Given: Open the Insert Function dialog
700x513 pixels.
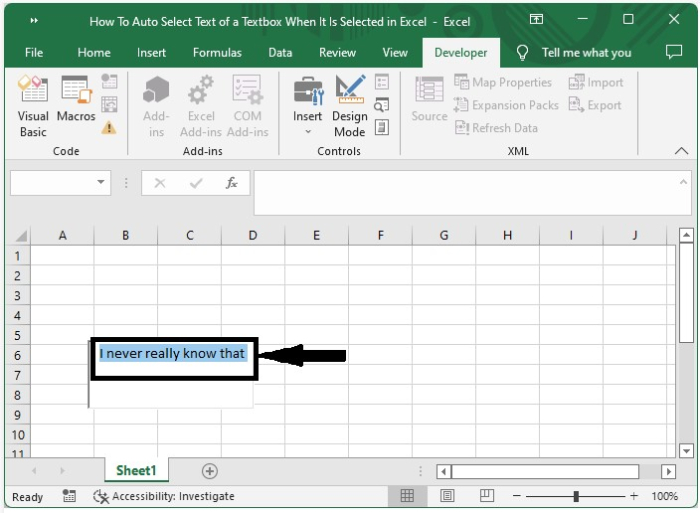Looking at the screenshot, I should (x=231, y=183).
